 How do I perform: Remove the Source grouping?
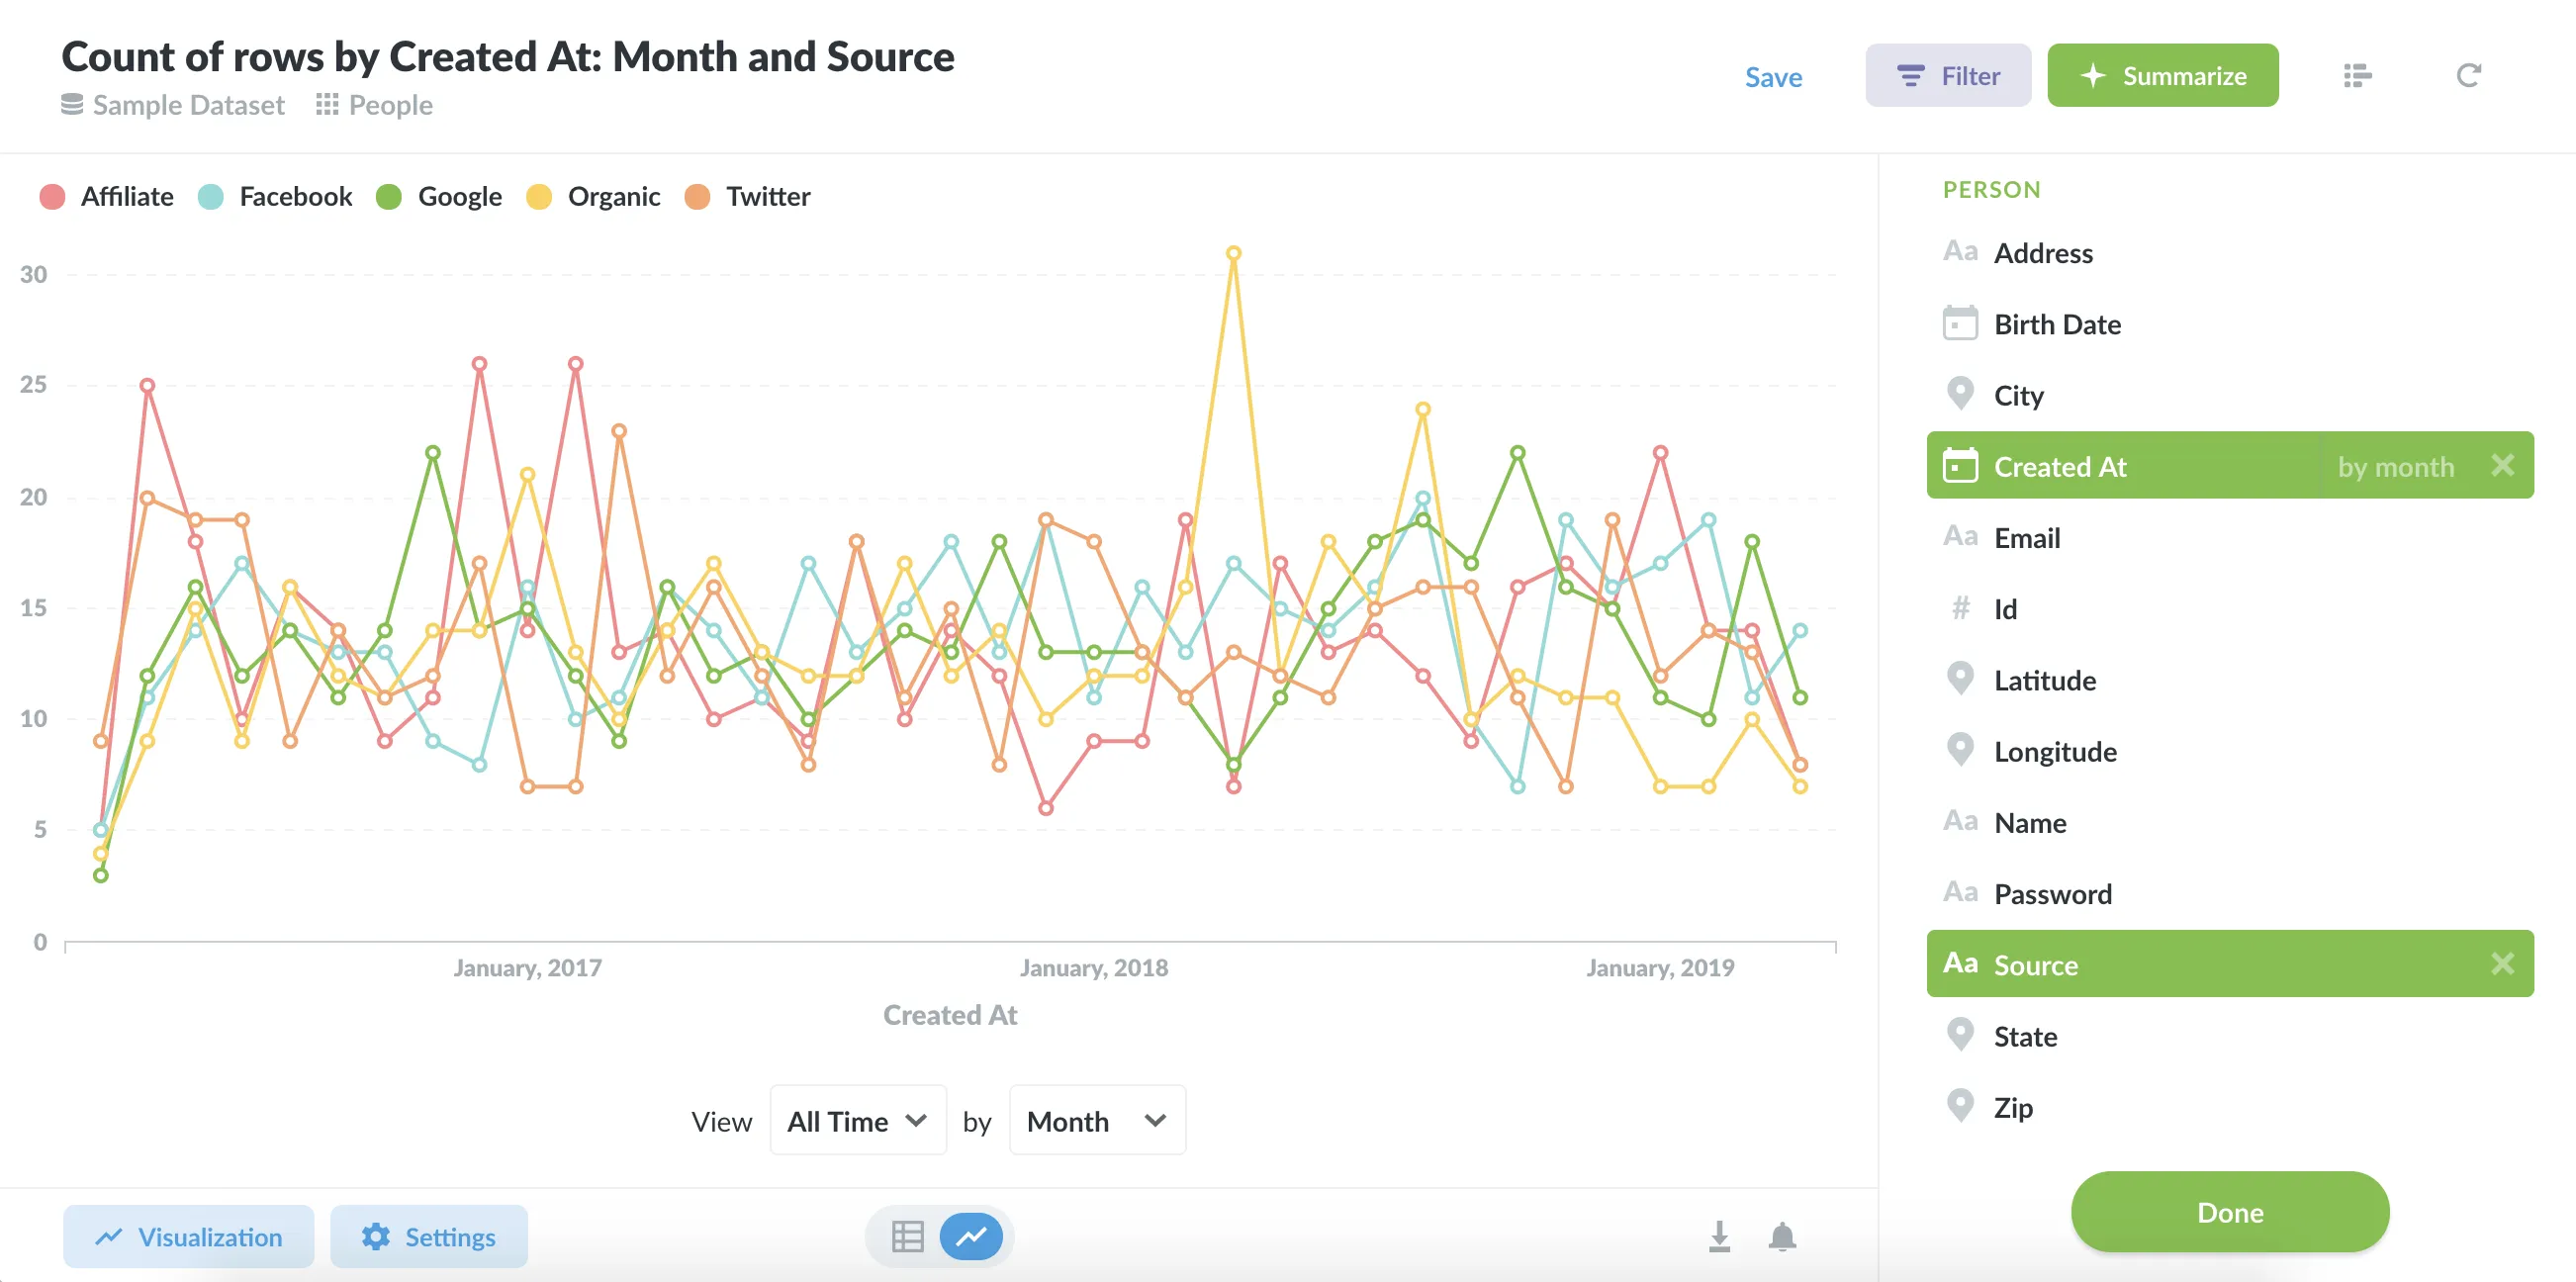(x=2502, y=964)
